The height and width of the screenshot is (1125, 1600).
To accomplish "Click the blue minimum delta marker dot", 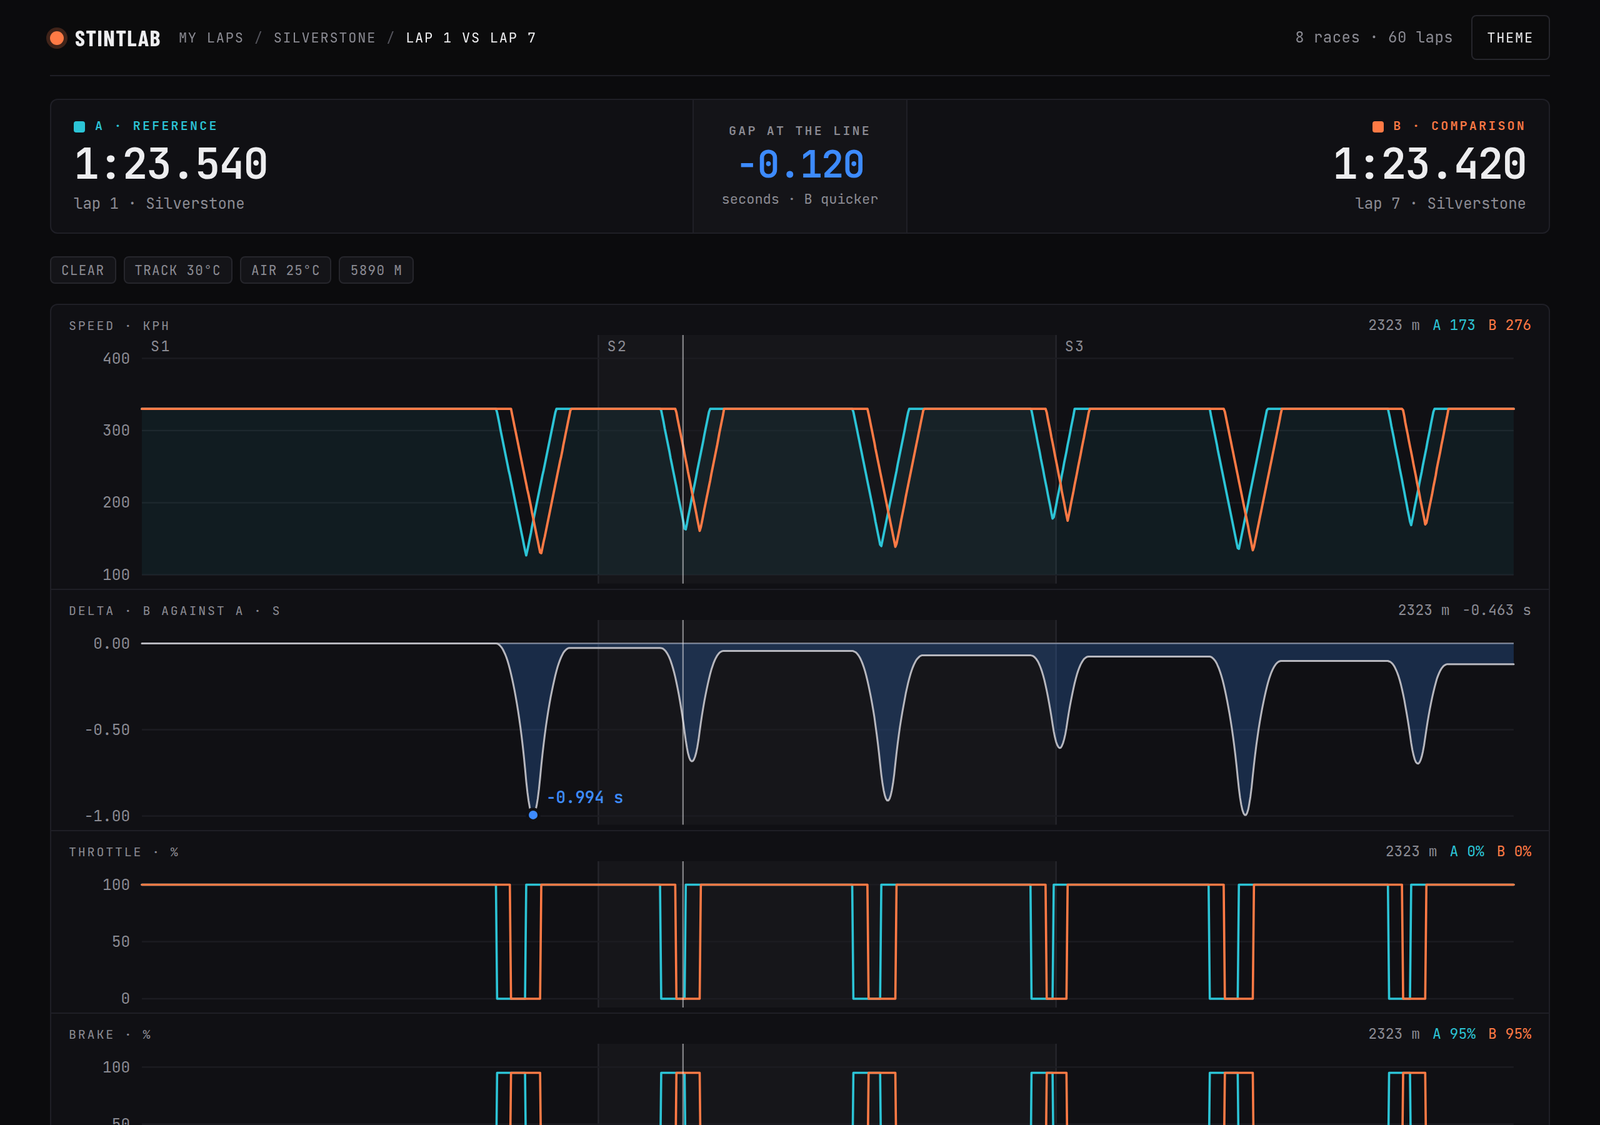I will coord(533,815).
